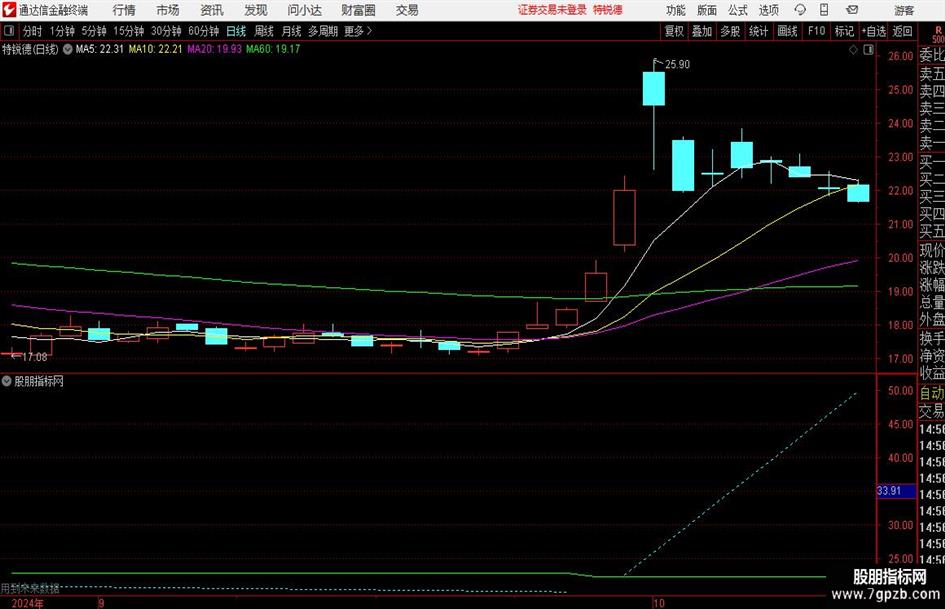Open the 功能 menu
Viewport: 945px width, 609px height.
point(676,10)
